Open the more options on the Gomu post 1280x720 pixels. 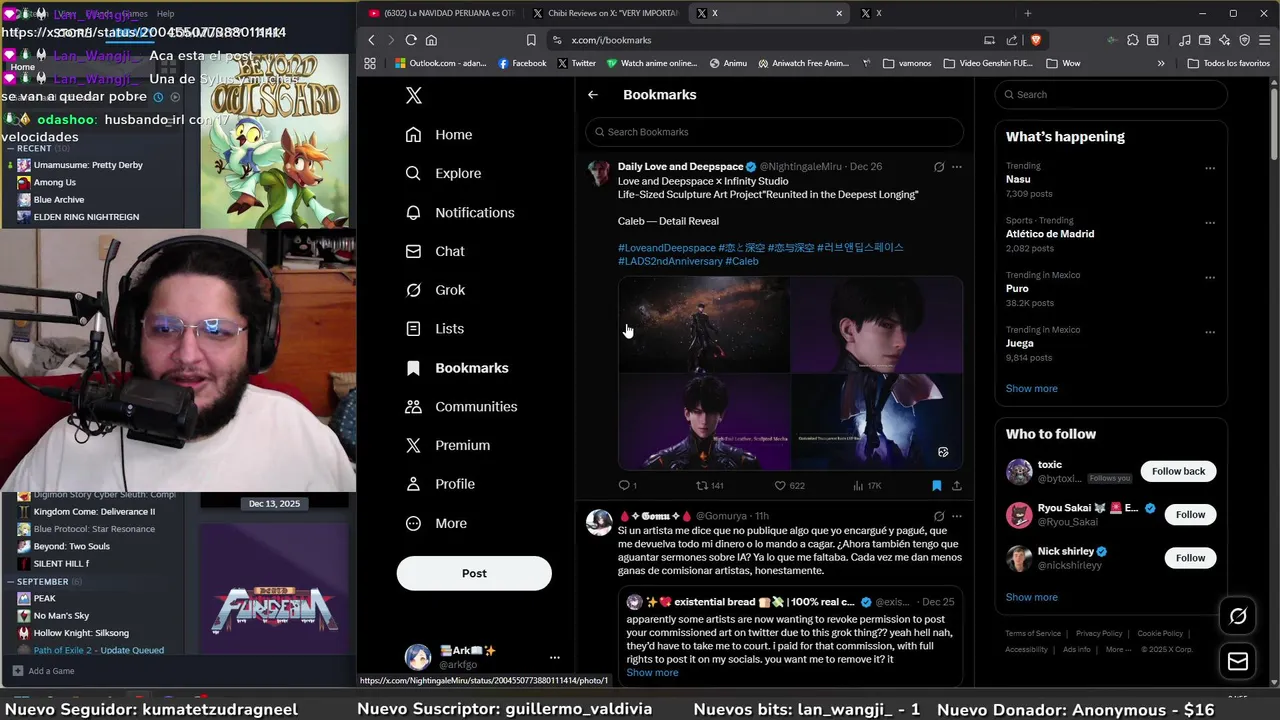click(x=957, y=516)
